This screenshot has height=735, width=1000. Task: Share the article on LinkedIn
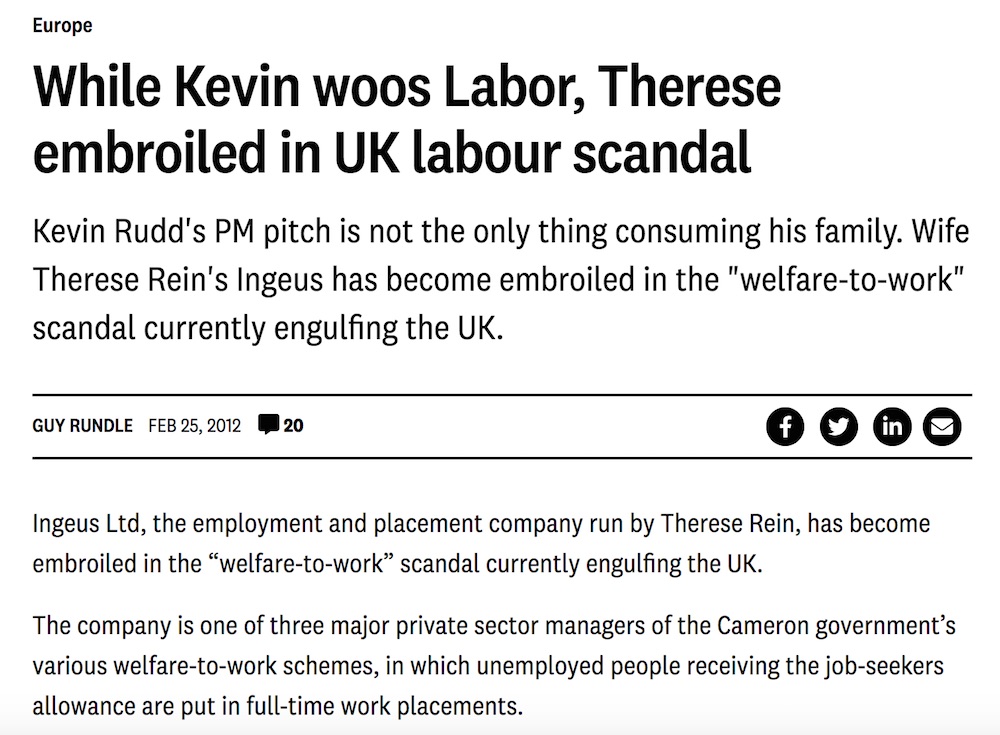pos(891,427)
